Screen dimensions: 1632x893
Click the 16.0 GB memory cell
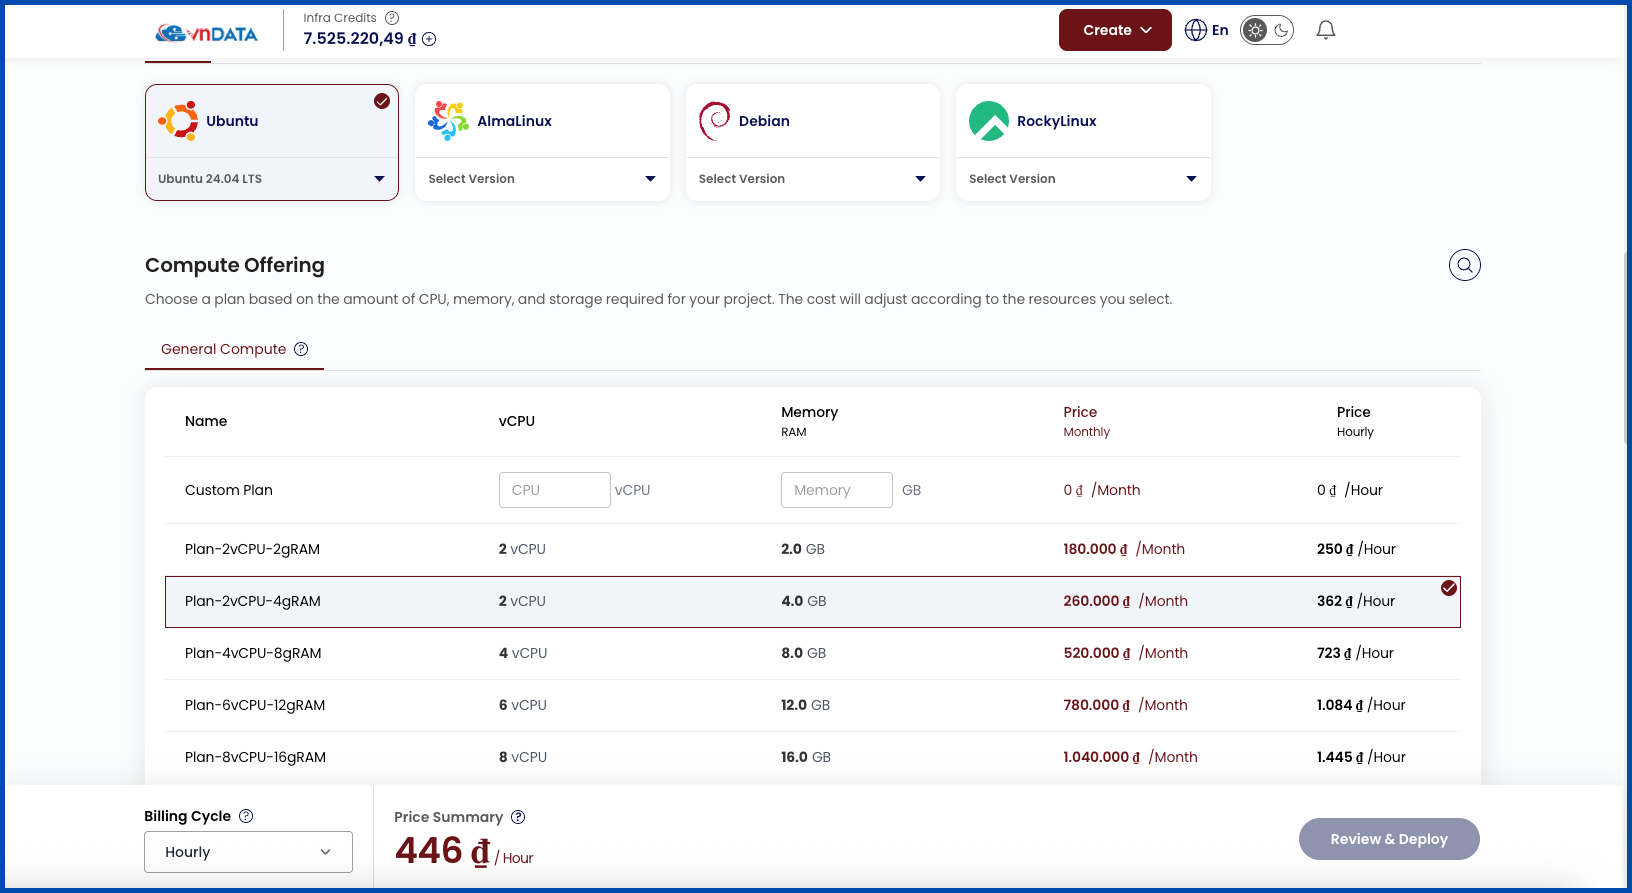[x=806, y=757]
